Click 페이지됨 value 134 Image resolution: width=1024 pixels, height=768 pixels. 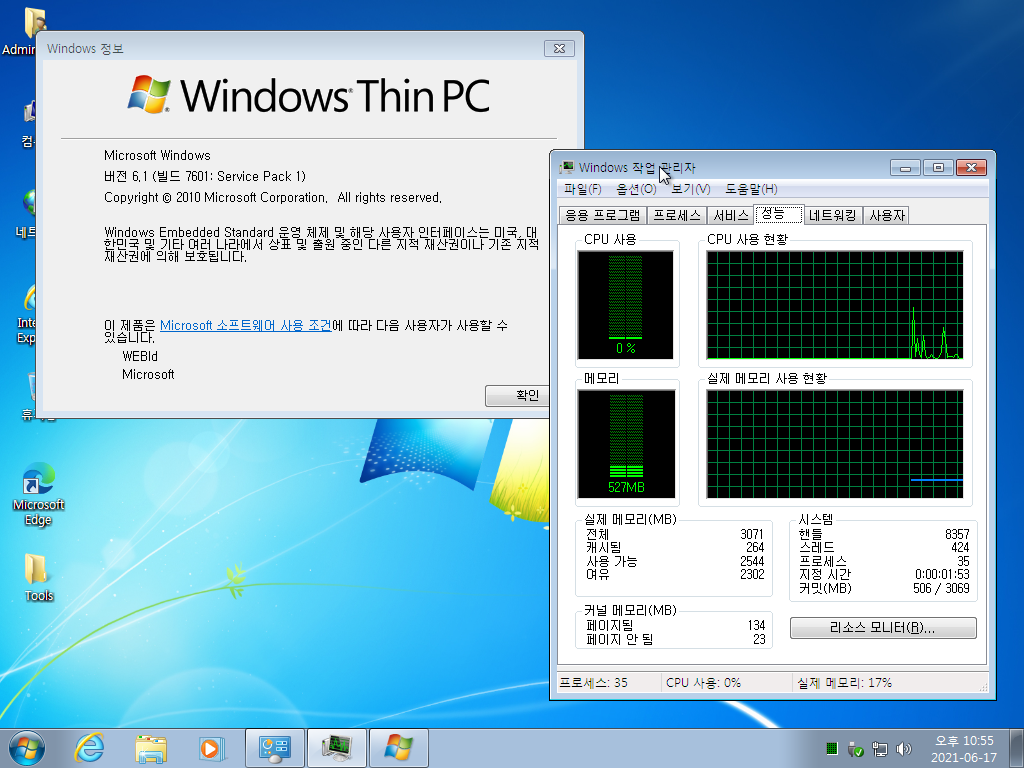point(756,625)
